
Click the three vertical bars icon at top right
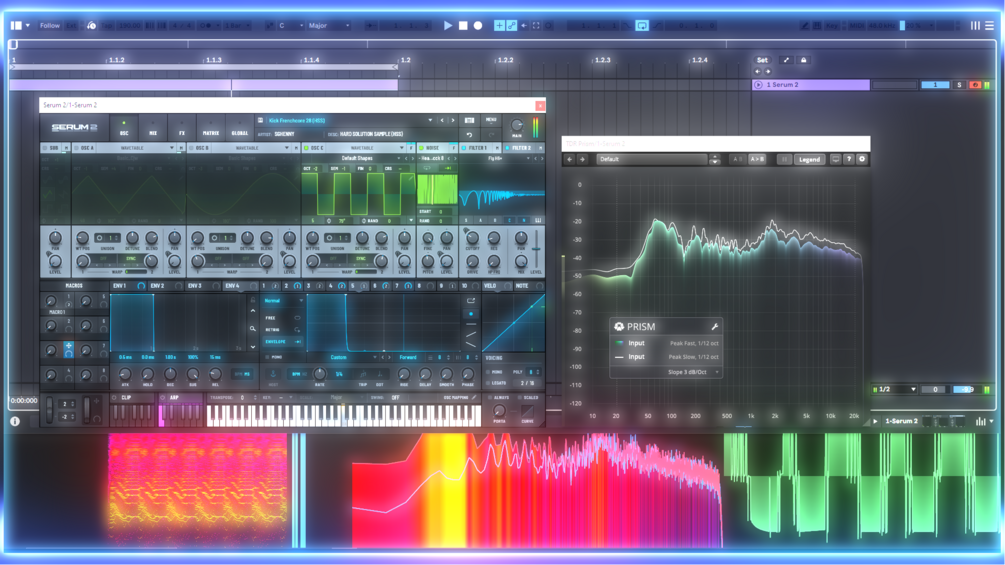tap(975, 26)
